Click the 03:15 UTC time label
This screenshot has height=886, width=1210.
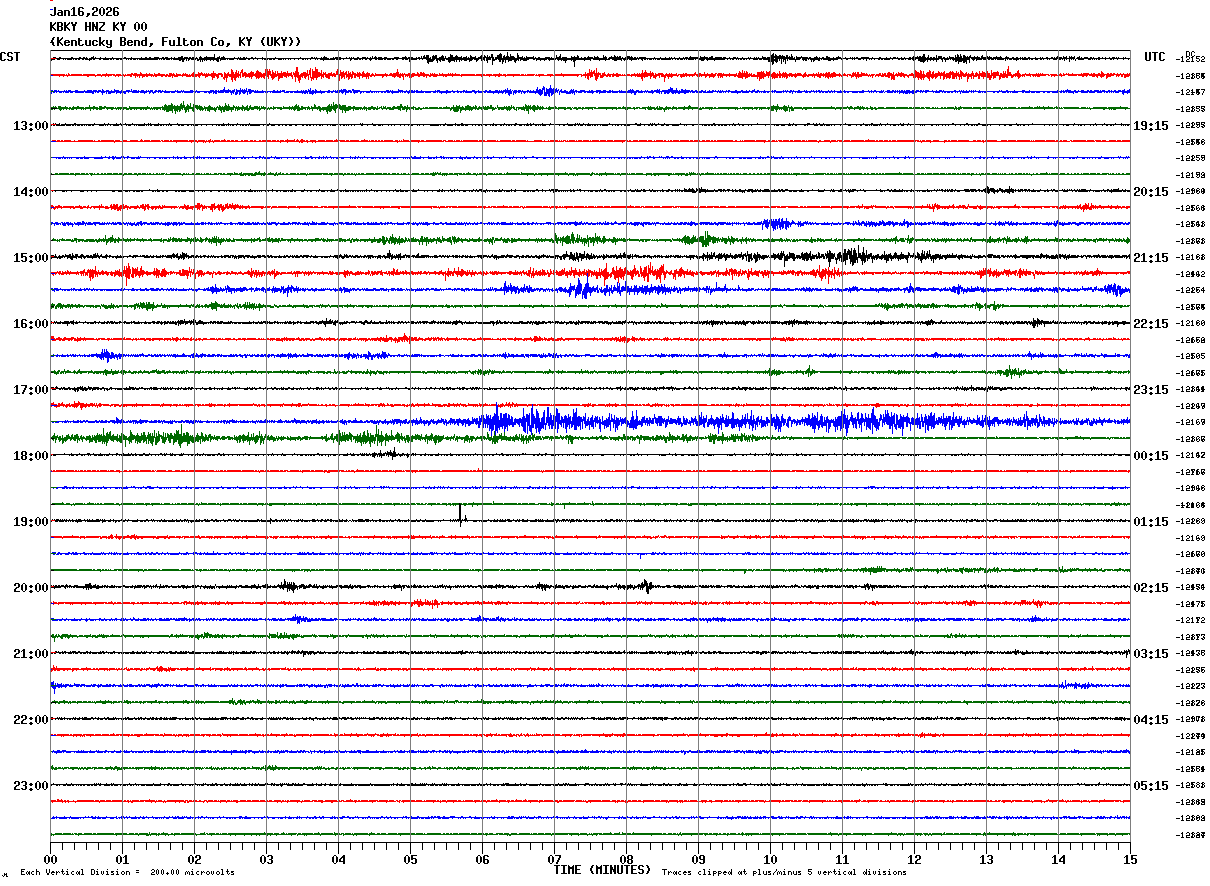[1151, 654]
